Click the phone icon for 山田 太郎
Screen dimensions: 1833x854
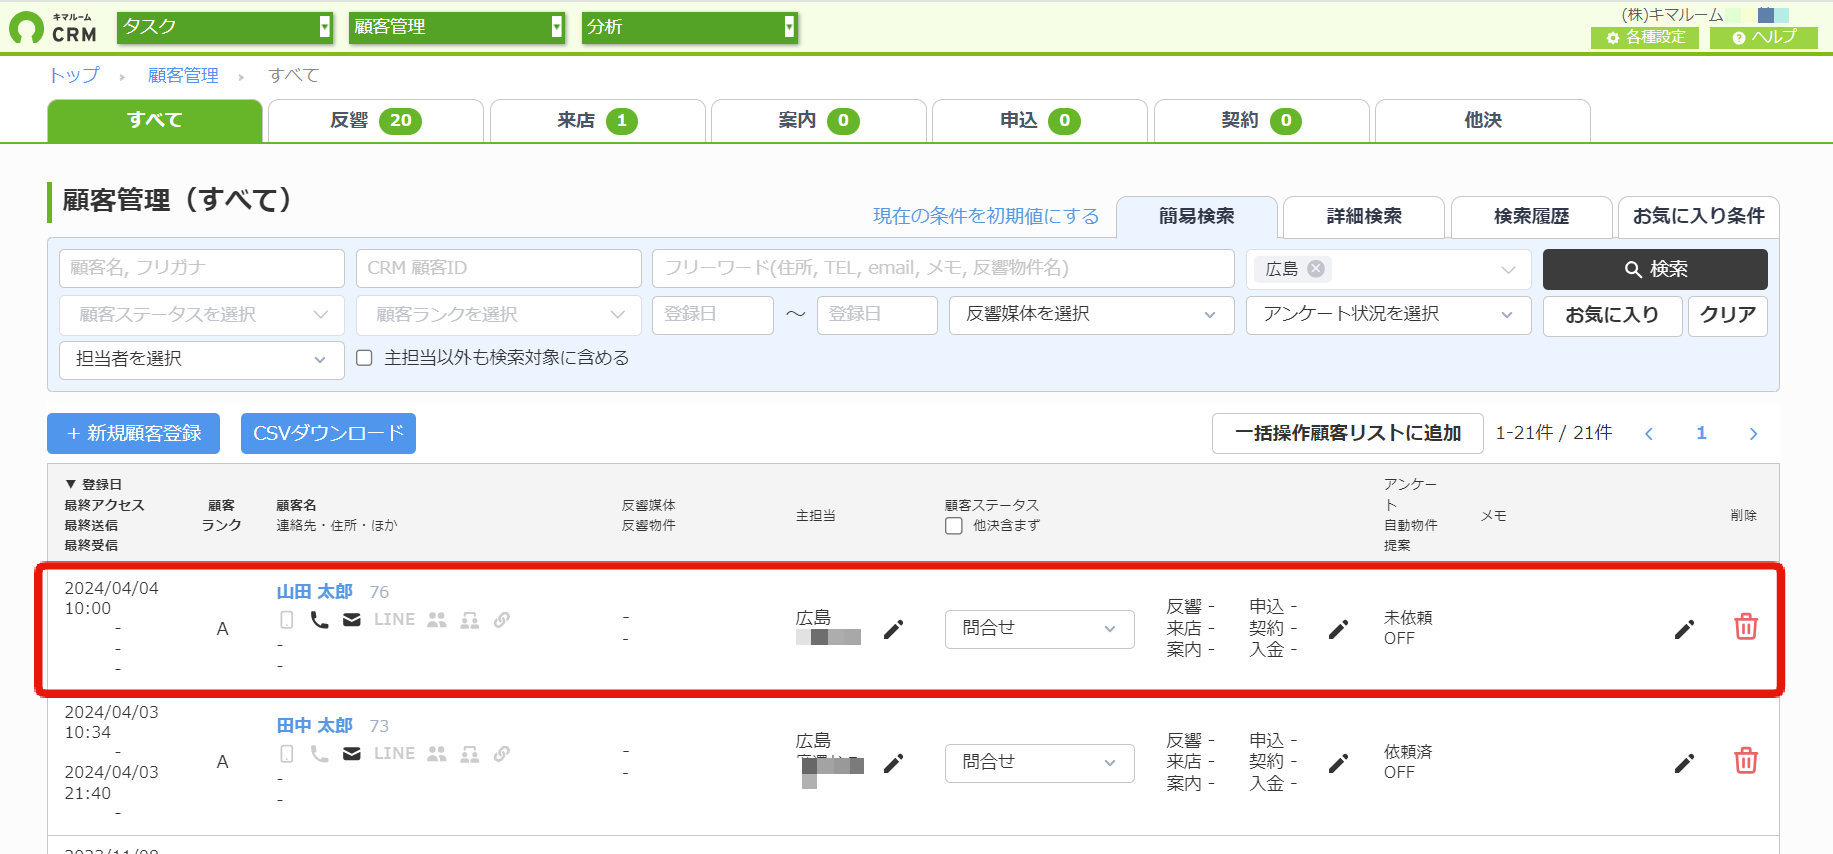click(x=319, y=620)
